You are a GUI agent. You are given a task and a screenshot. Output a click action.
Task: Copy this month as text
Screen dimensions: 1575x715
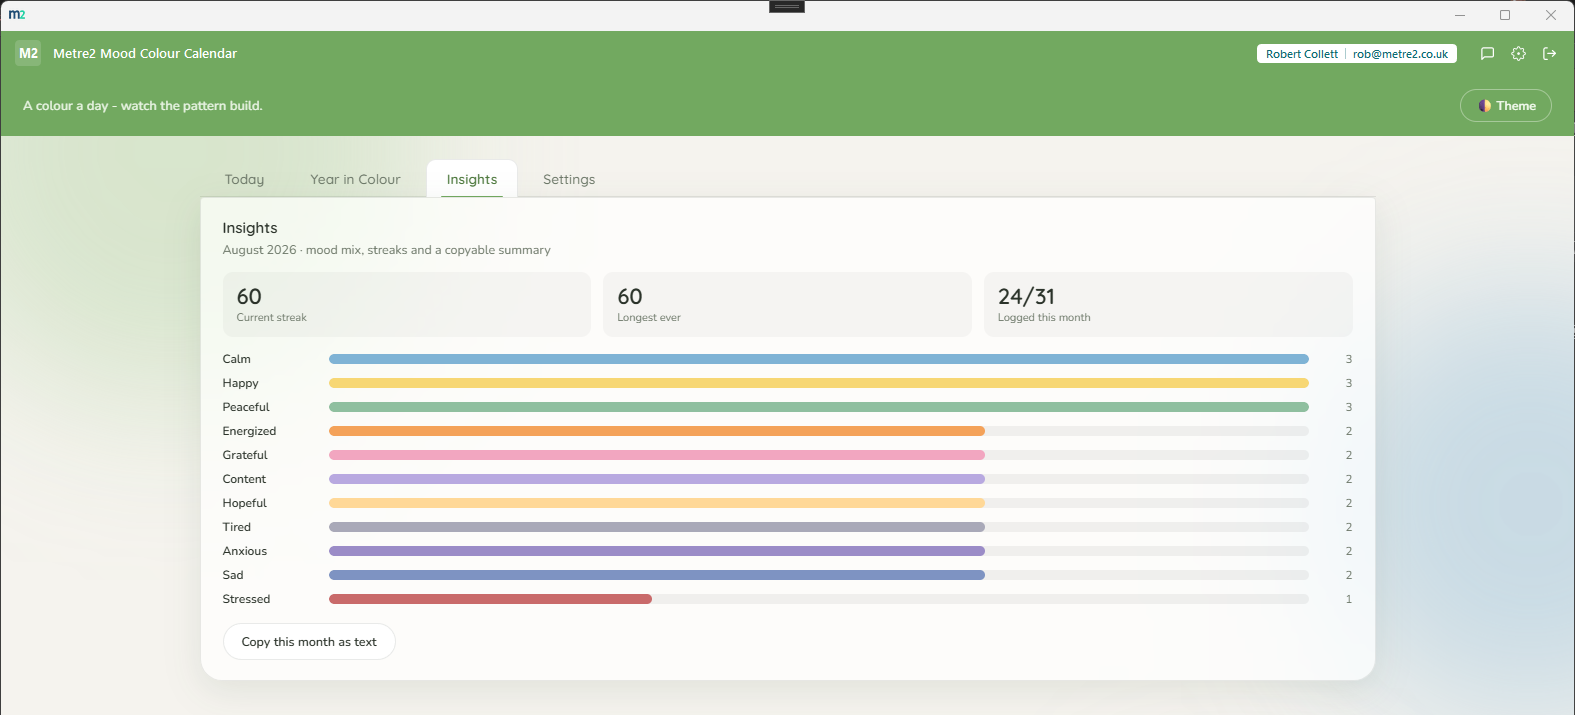(309, 642)
